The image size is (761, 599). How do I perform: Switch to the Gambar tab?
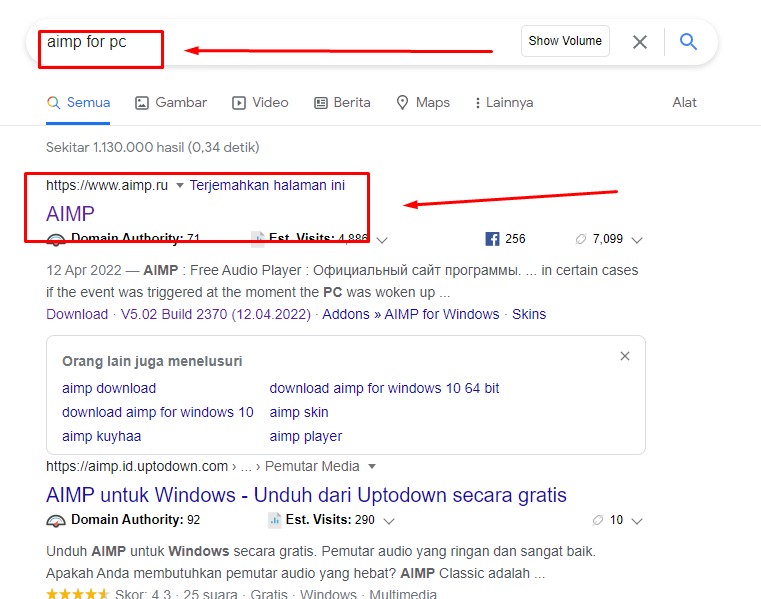coord(171,102)
